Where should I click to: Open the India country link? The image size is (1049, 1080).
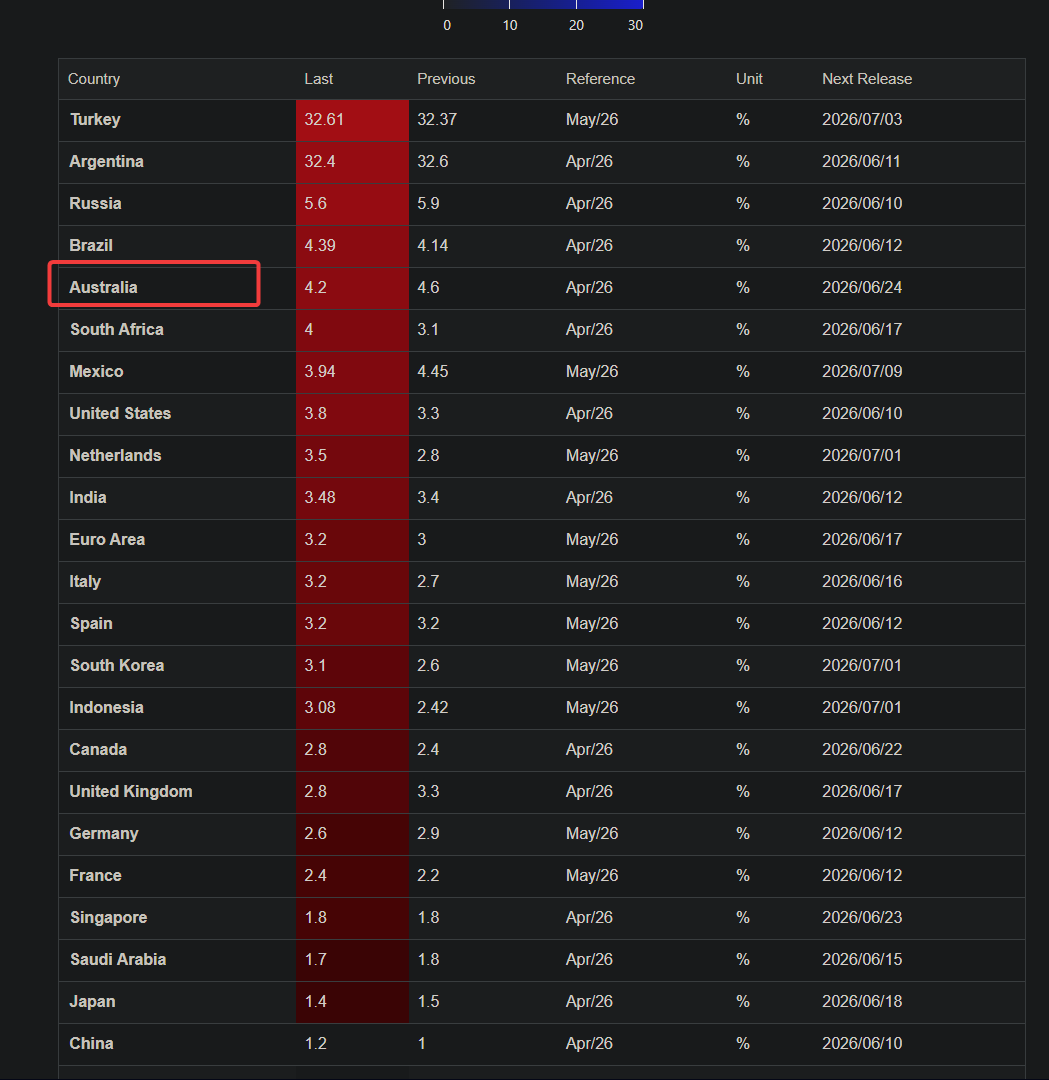click(87, 498)
